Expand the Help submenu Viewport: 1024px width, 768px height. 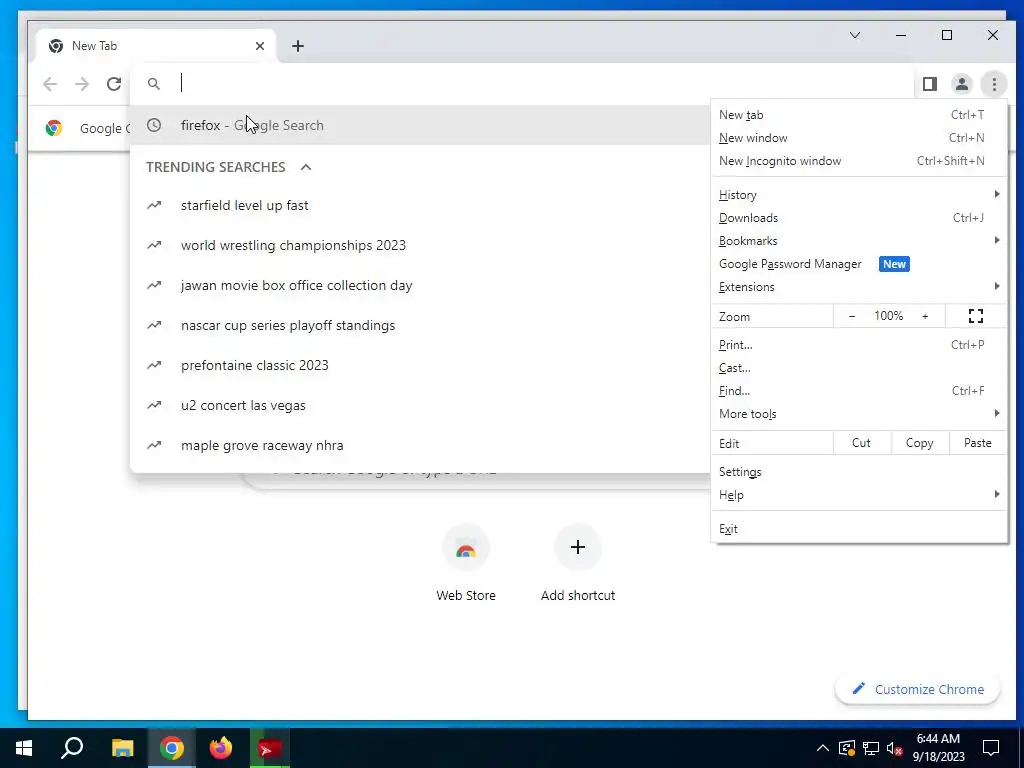(x=859, y=495)
